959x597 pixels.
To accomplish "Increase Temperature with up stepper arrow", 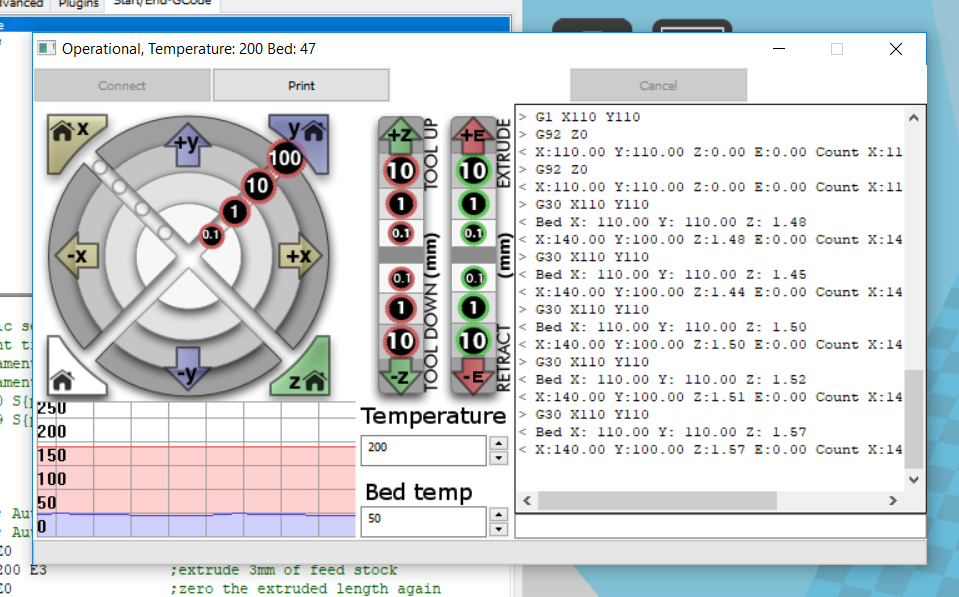I will click(498, 441).
